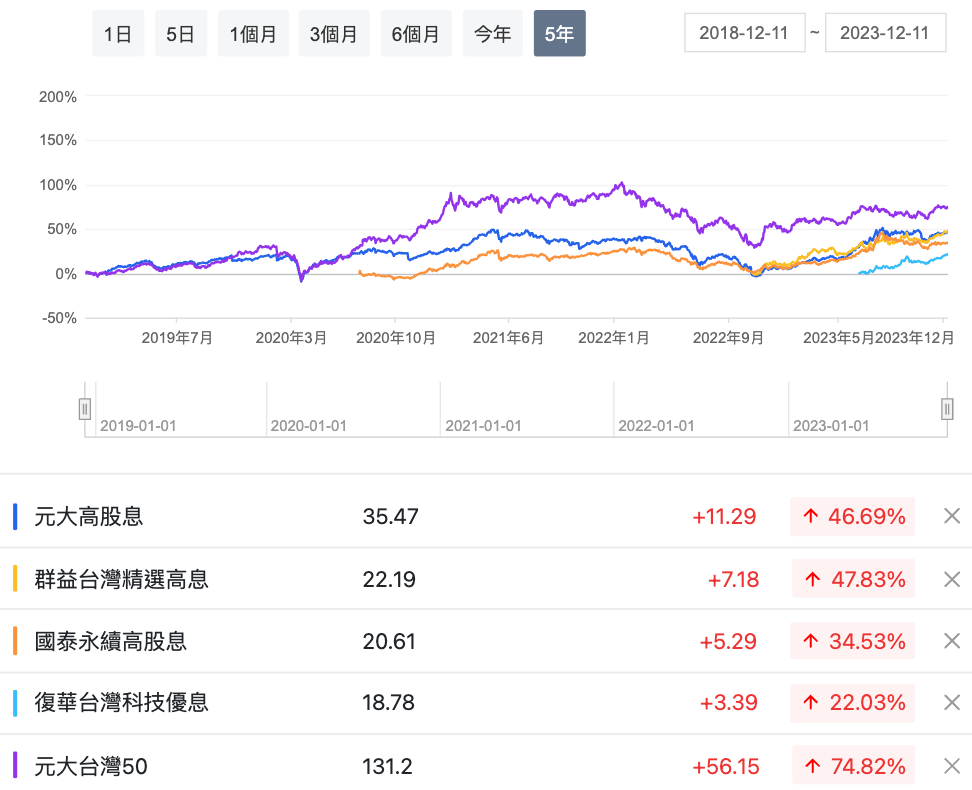Remove 群益台灣精選高息 from comparison

[x=952, y=579]
